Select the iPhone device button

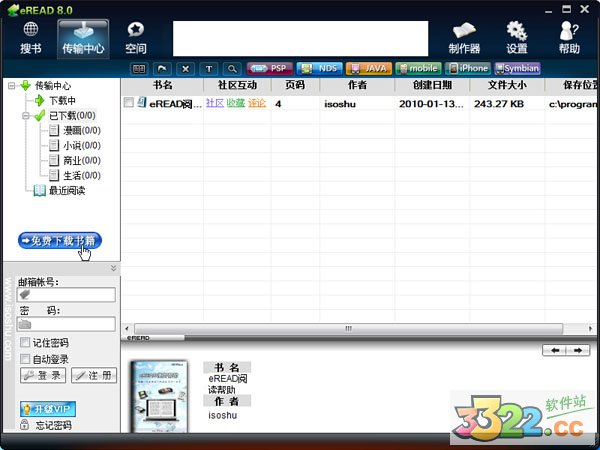[x=468, y=68]
